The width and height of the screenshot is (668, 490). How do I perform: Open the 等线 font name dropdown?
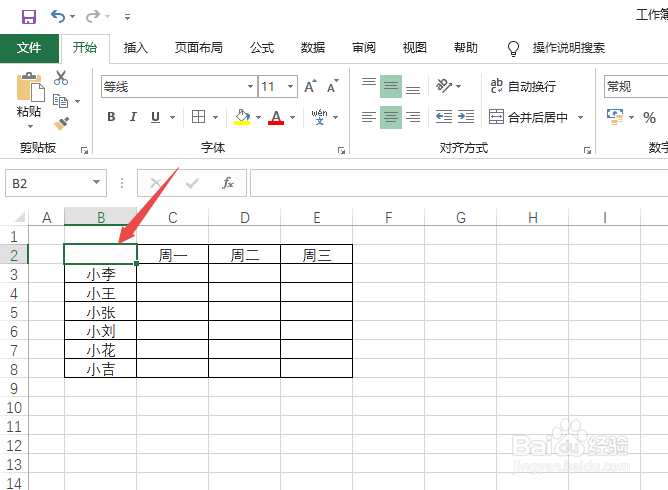pos(250,86)
